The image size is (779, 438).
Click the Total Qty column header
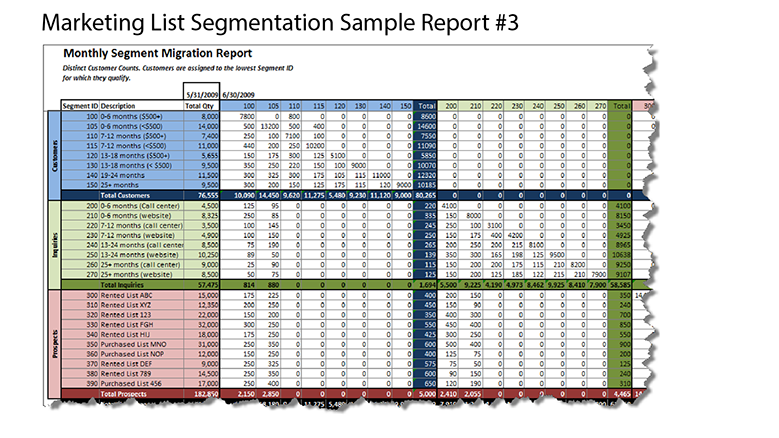(199, 105)
